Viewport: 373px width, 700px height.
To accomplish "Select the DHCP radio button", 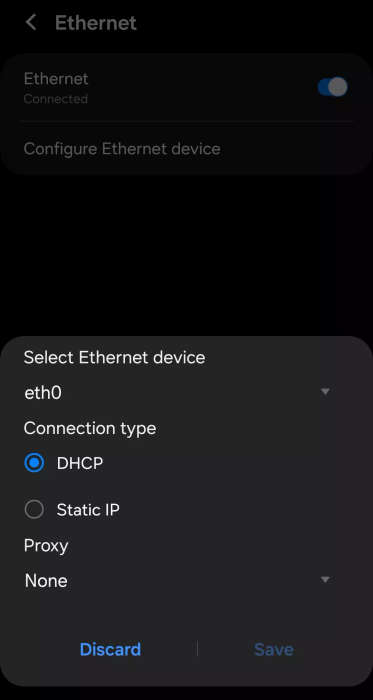I will coord(34,463).
